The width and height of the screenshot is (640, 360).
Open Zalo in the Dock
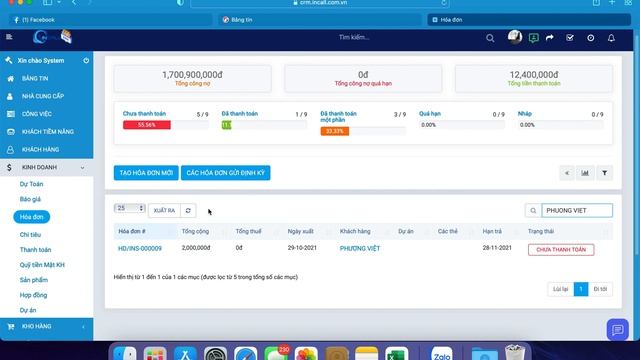(442, 354)
